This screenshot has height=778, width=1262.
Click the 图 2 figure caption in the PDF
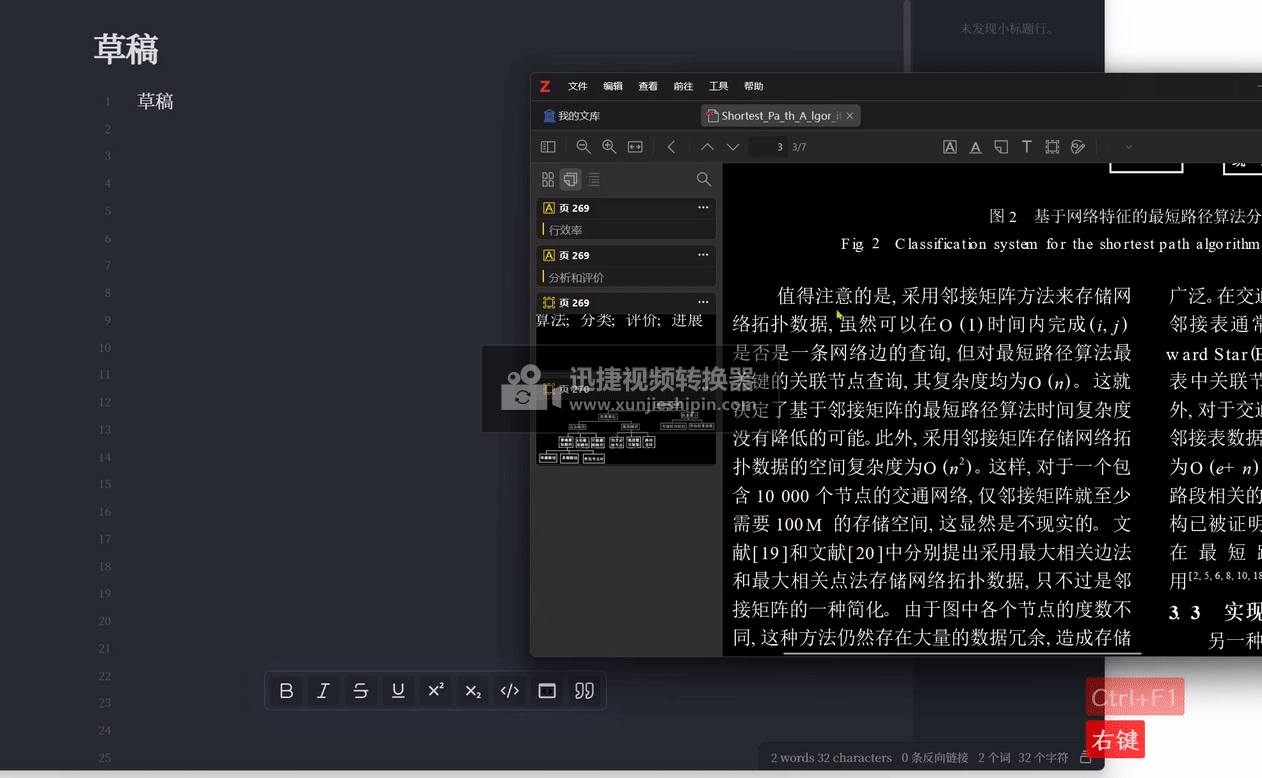[1125, 216]
